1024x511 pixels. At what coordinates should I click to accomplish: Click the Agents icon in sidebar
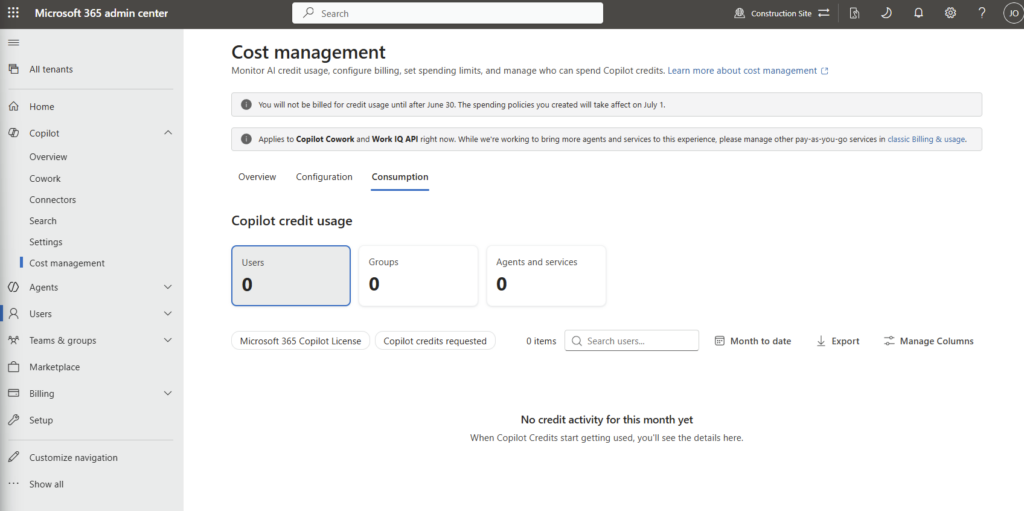click(13, 288)
